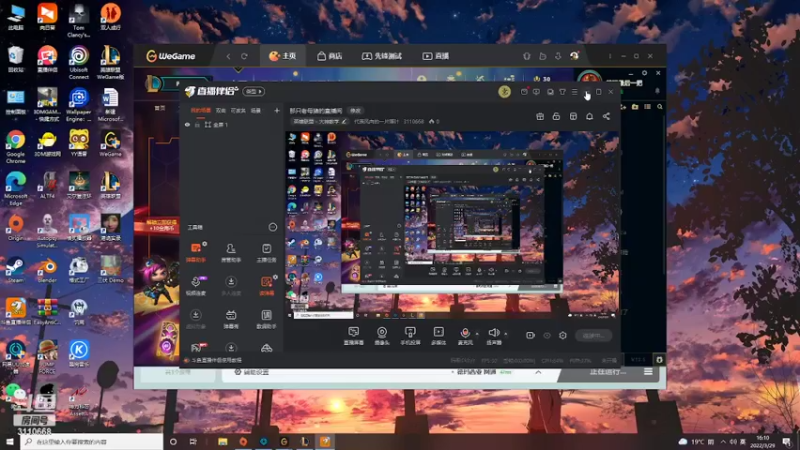Open the folder icon in the League client panel
800x450 pixels.
635,107
